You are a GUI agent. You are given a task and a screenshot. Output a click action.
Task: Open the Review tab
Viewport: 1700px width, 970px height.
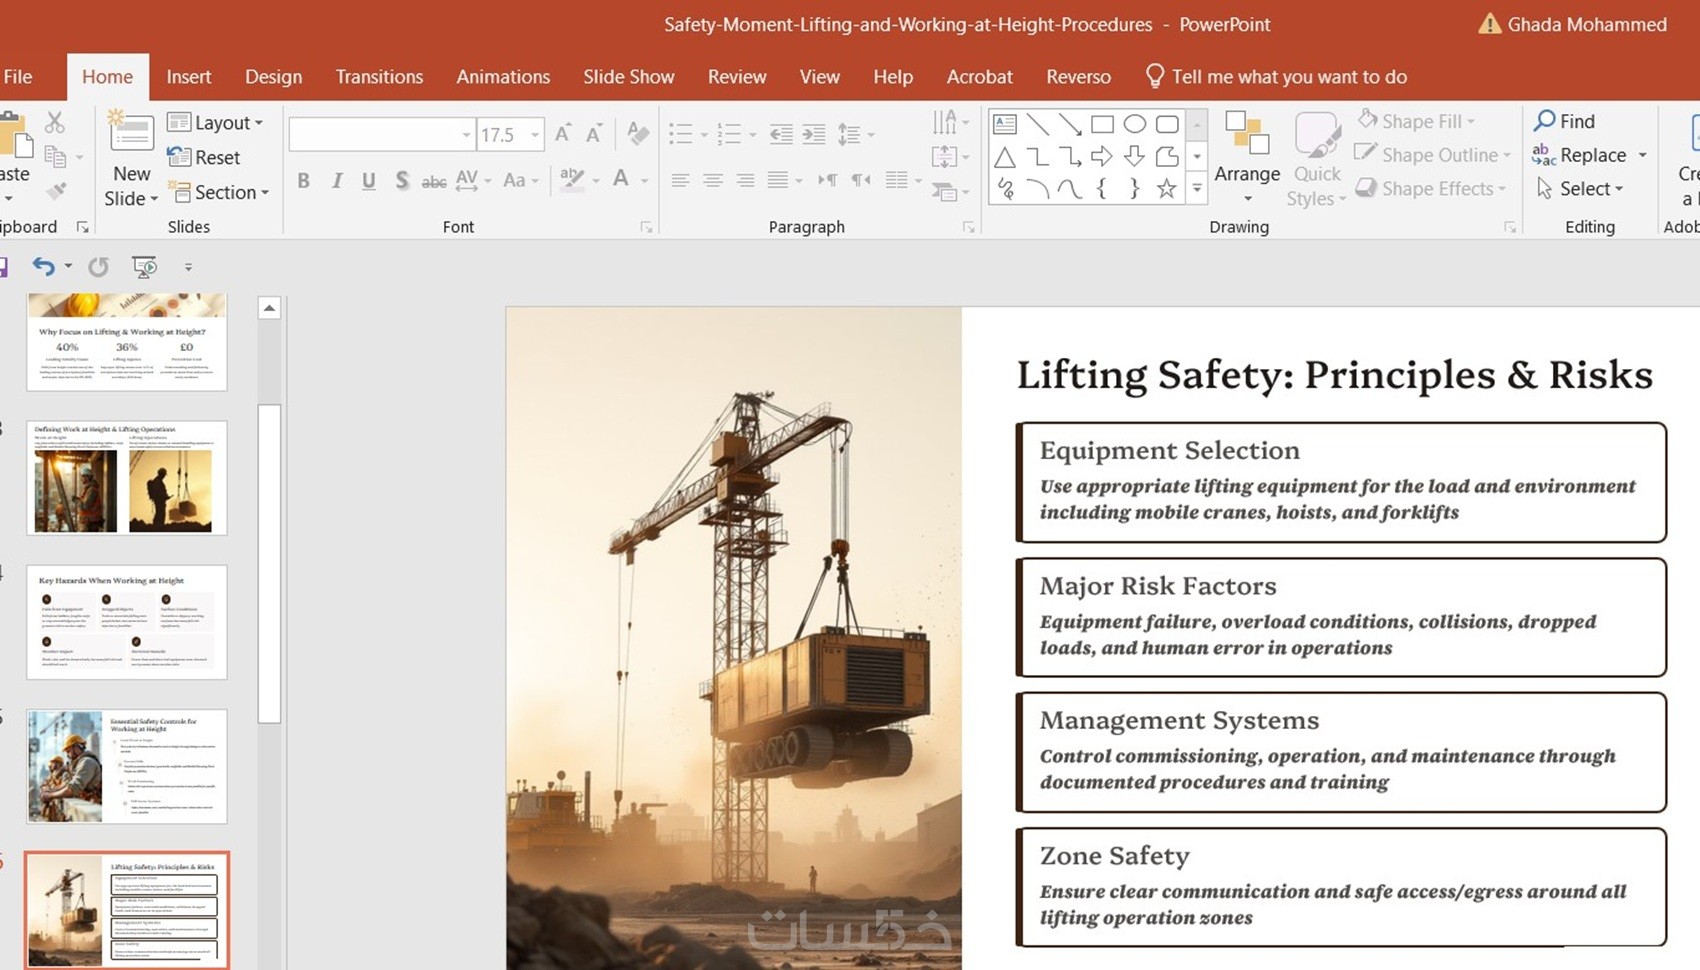point(737,76)
